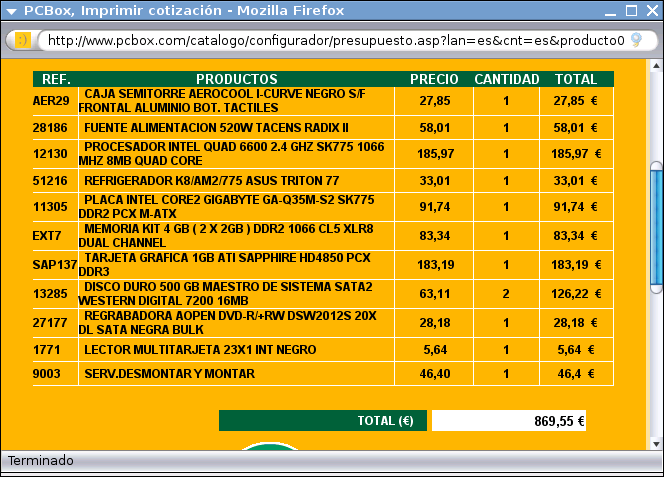The height and width of the screenshot is (477, 664).
Task: Click REFRIGERADOR K8/AM2/775 ASUS TRITON 77
Action: tap(211, 181)
